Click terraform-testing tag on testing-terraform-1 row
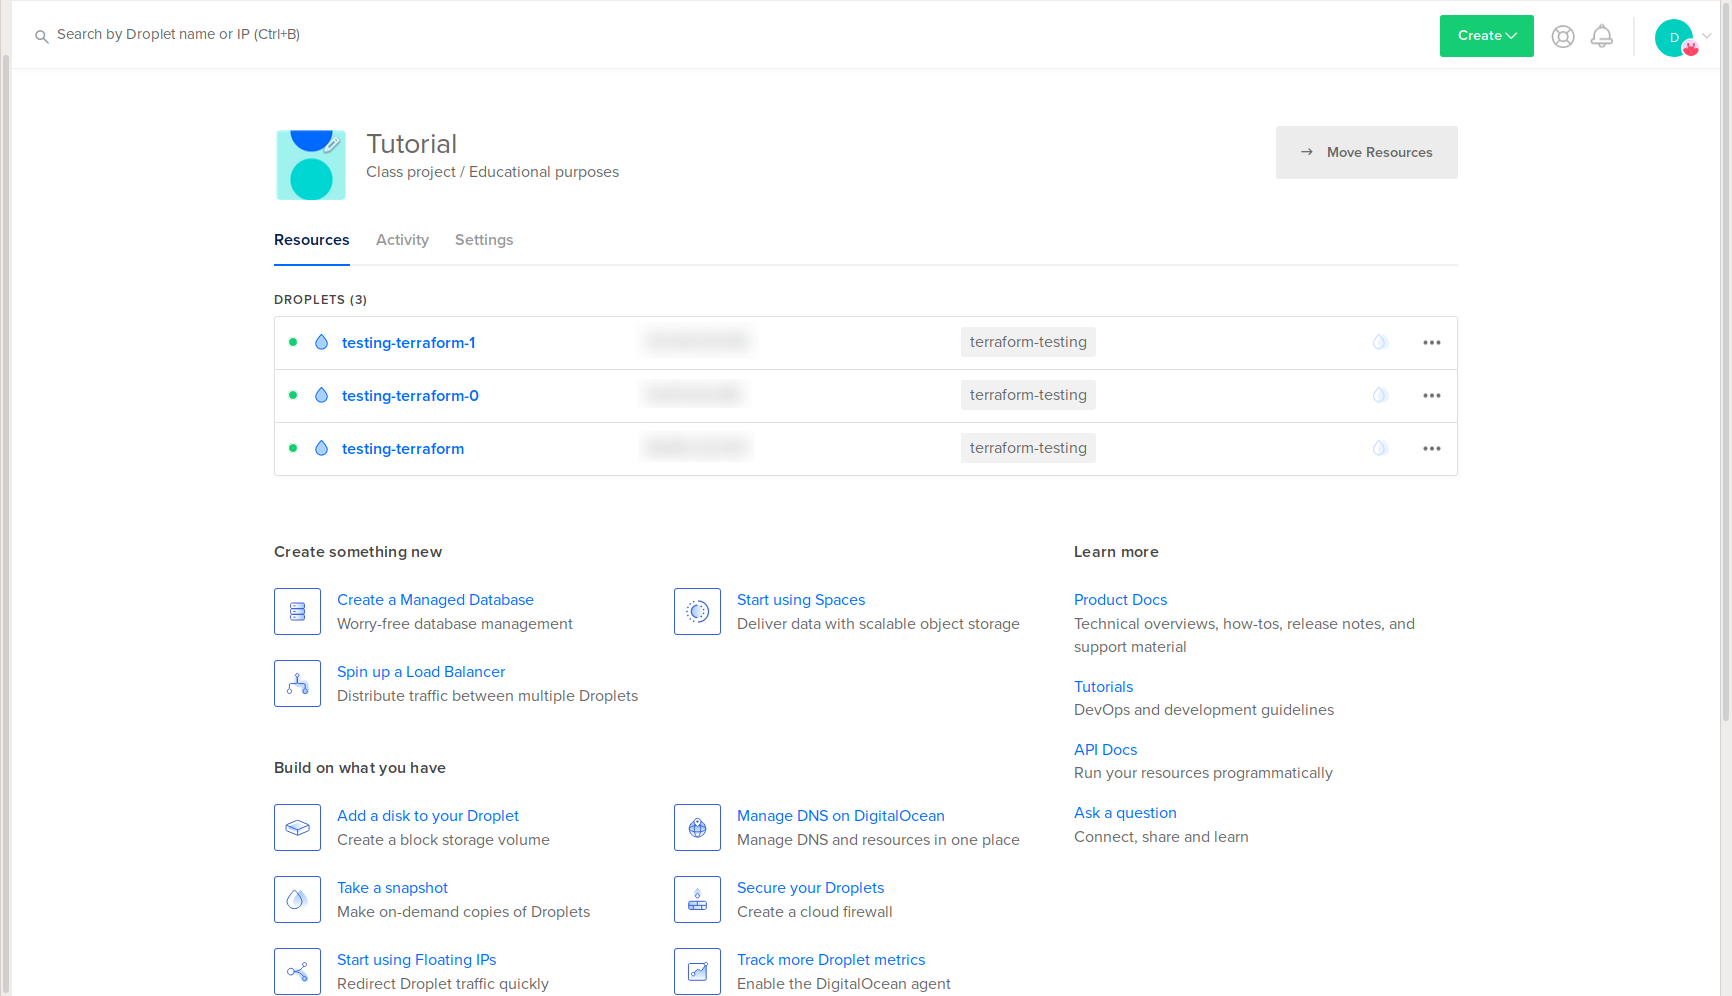Viewport: 1732px width, 996px height. 1028,342
